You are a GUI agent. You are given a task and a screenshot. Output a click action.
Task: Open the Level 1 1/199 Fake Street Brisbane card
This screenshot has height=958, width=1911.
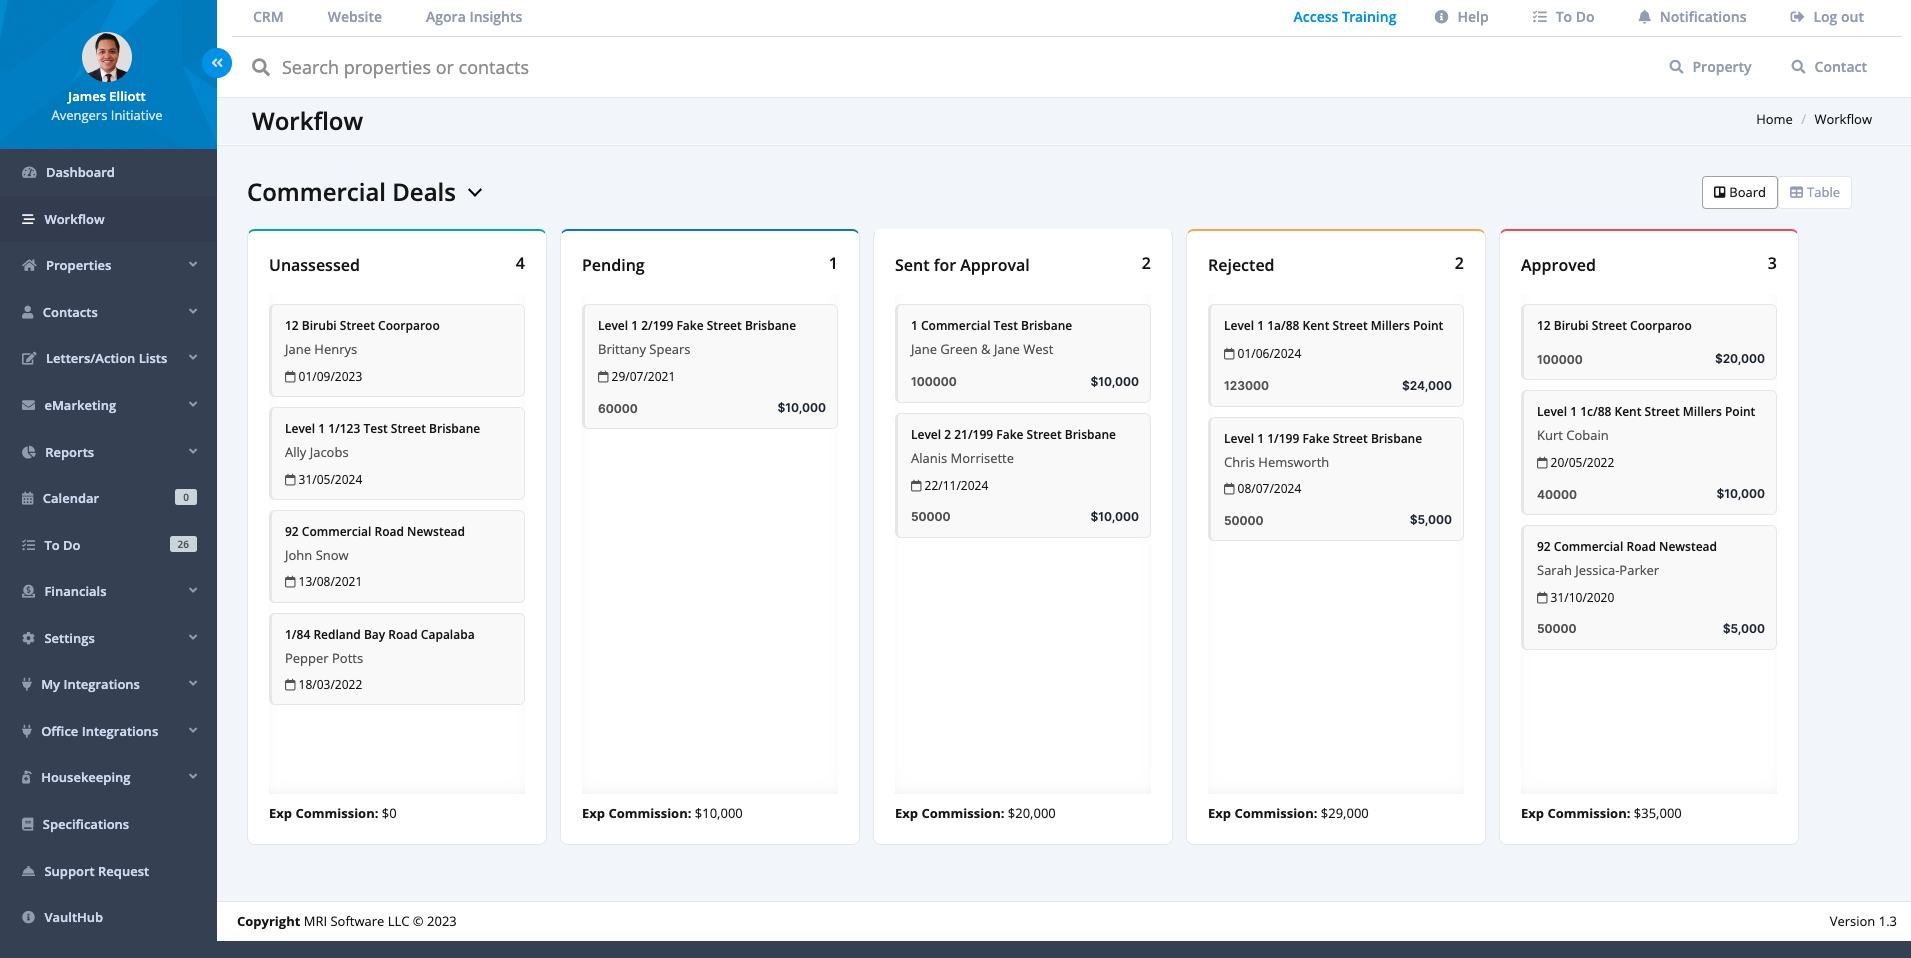point(1336,479)
